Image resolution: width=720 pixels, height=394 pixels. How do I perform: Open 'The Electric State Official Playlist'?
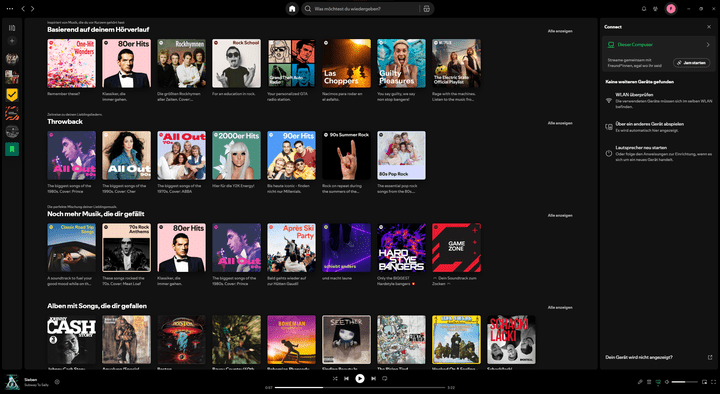(456, 63)
